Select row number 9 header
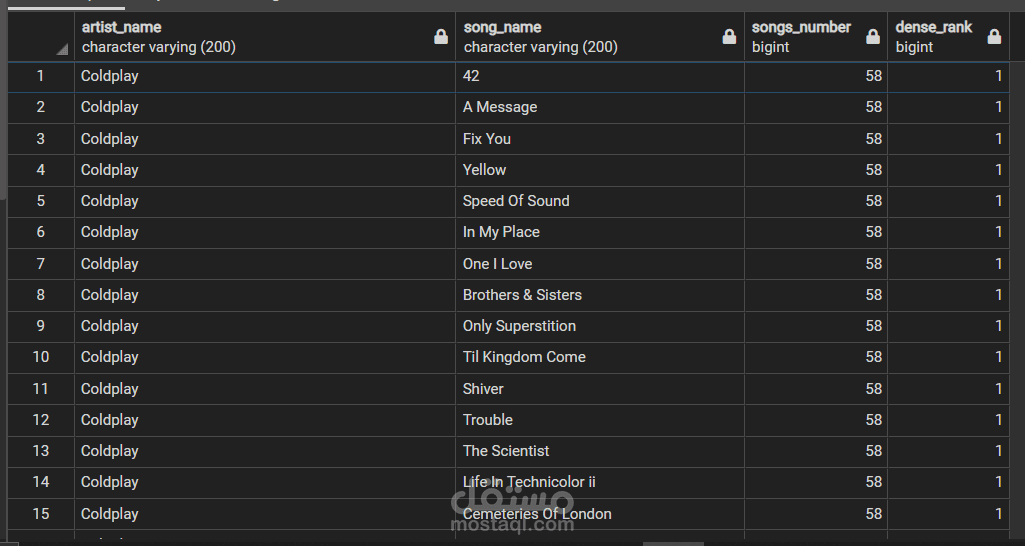 [x=41, y=326]
